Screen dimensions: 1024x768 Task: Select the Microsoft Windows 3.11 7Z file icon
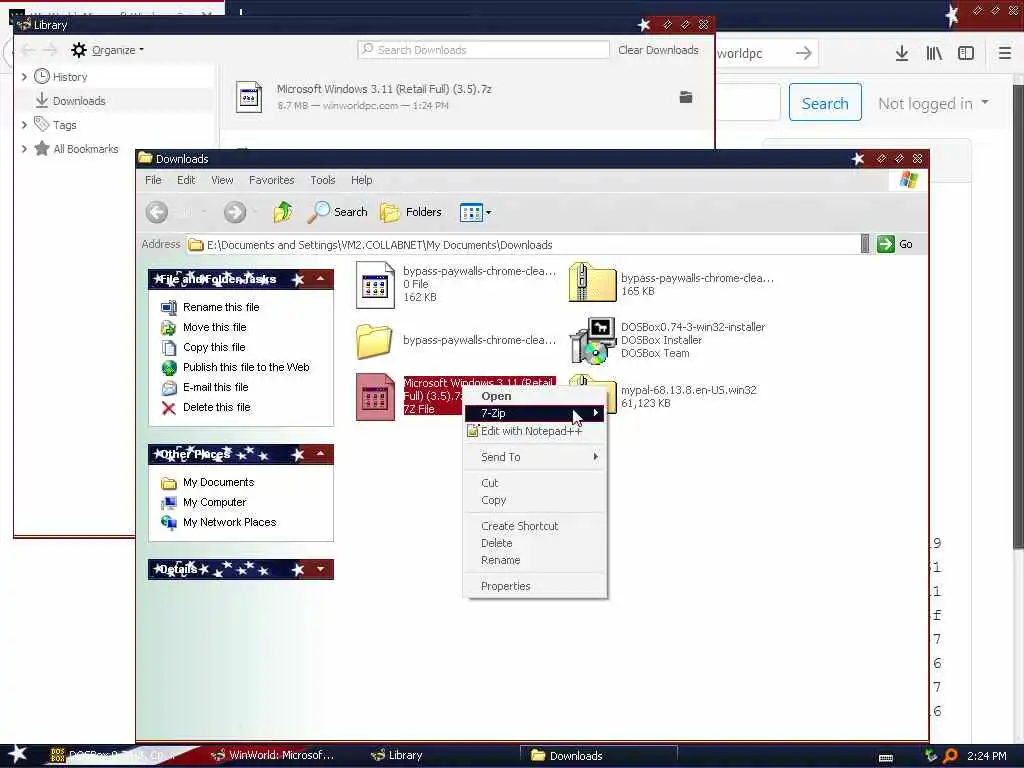375,397
